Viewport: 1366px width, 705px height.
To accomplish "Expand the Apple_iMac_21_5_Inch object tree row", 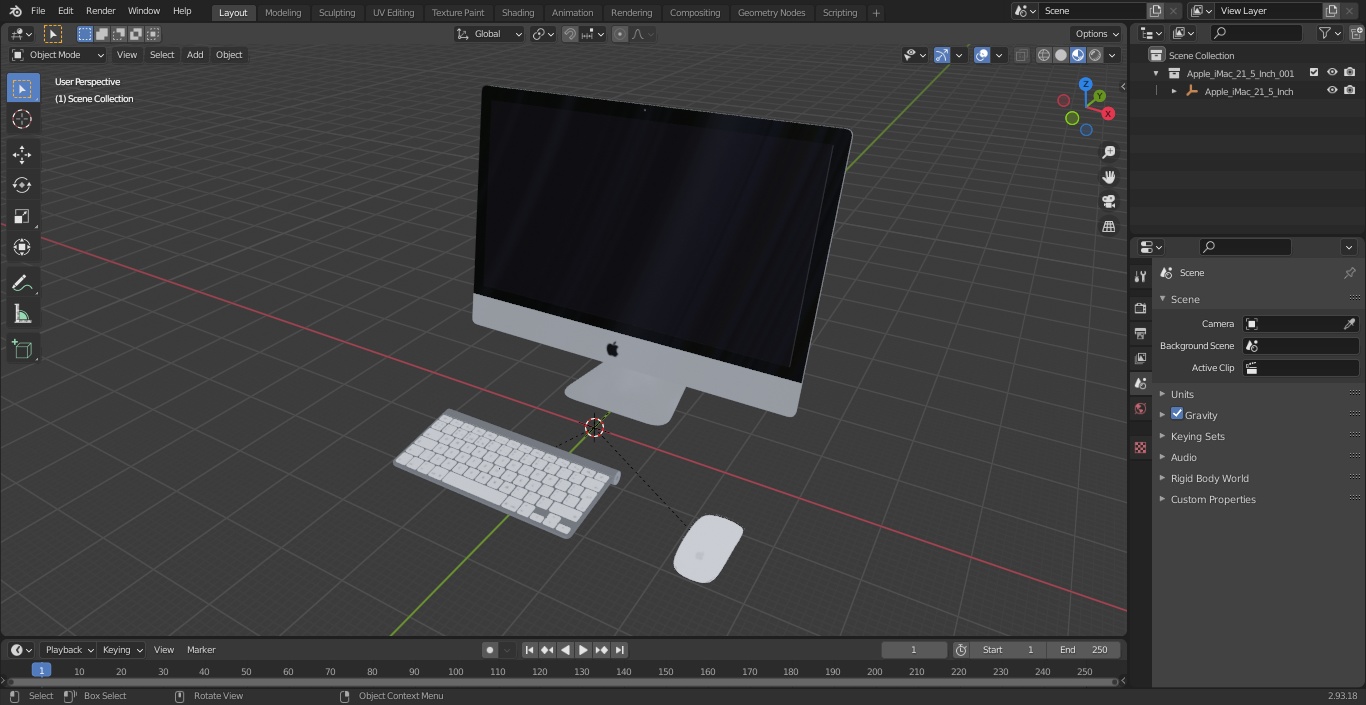I will [1174, 91].
